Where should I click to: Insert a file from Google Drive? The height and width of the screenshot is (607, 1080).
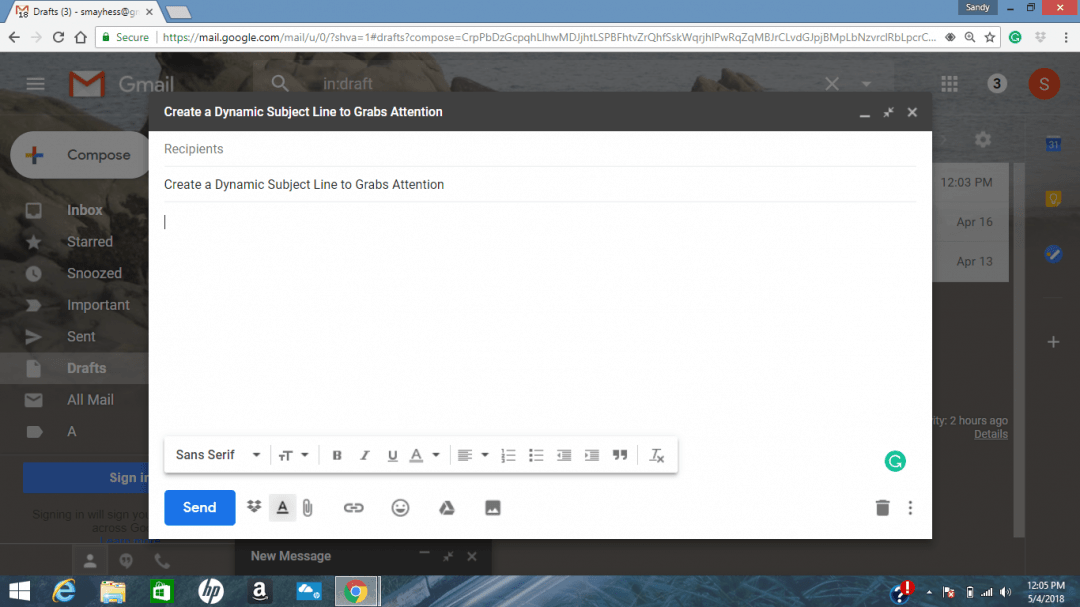[446, 507]
